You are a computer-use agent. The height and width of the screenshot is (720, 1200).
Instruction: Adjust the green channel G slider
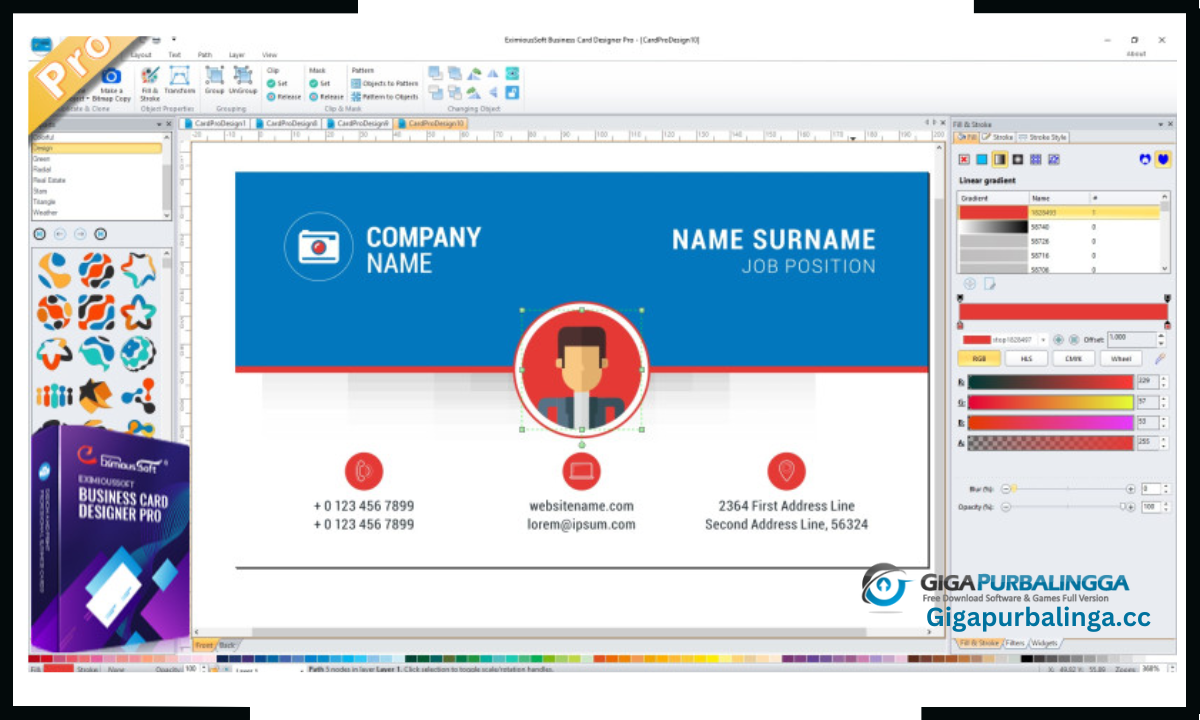pos(1049,402)
